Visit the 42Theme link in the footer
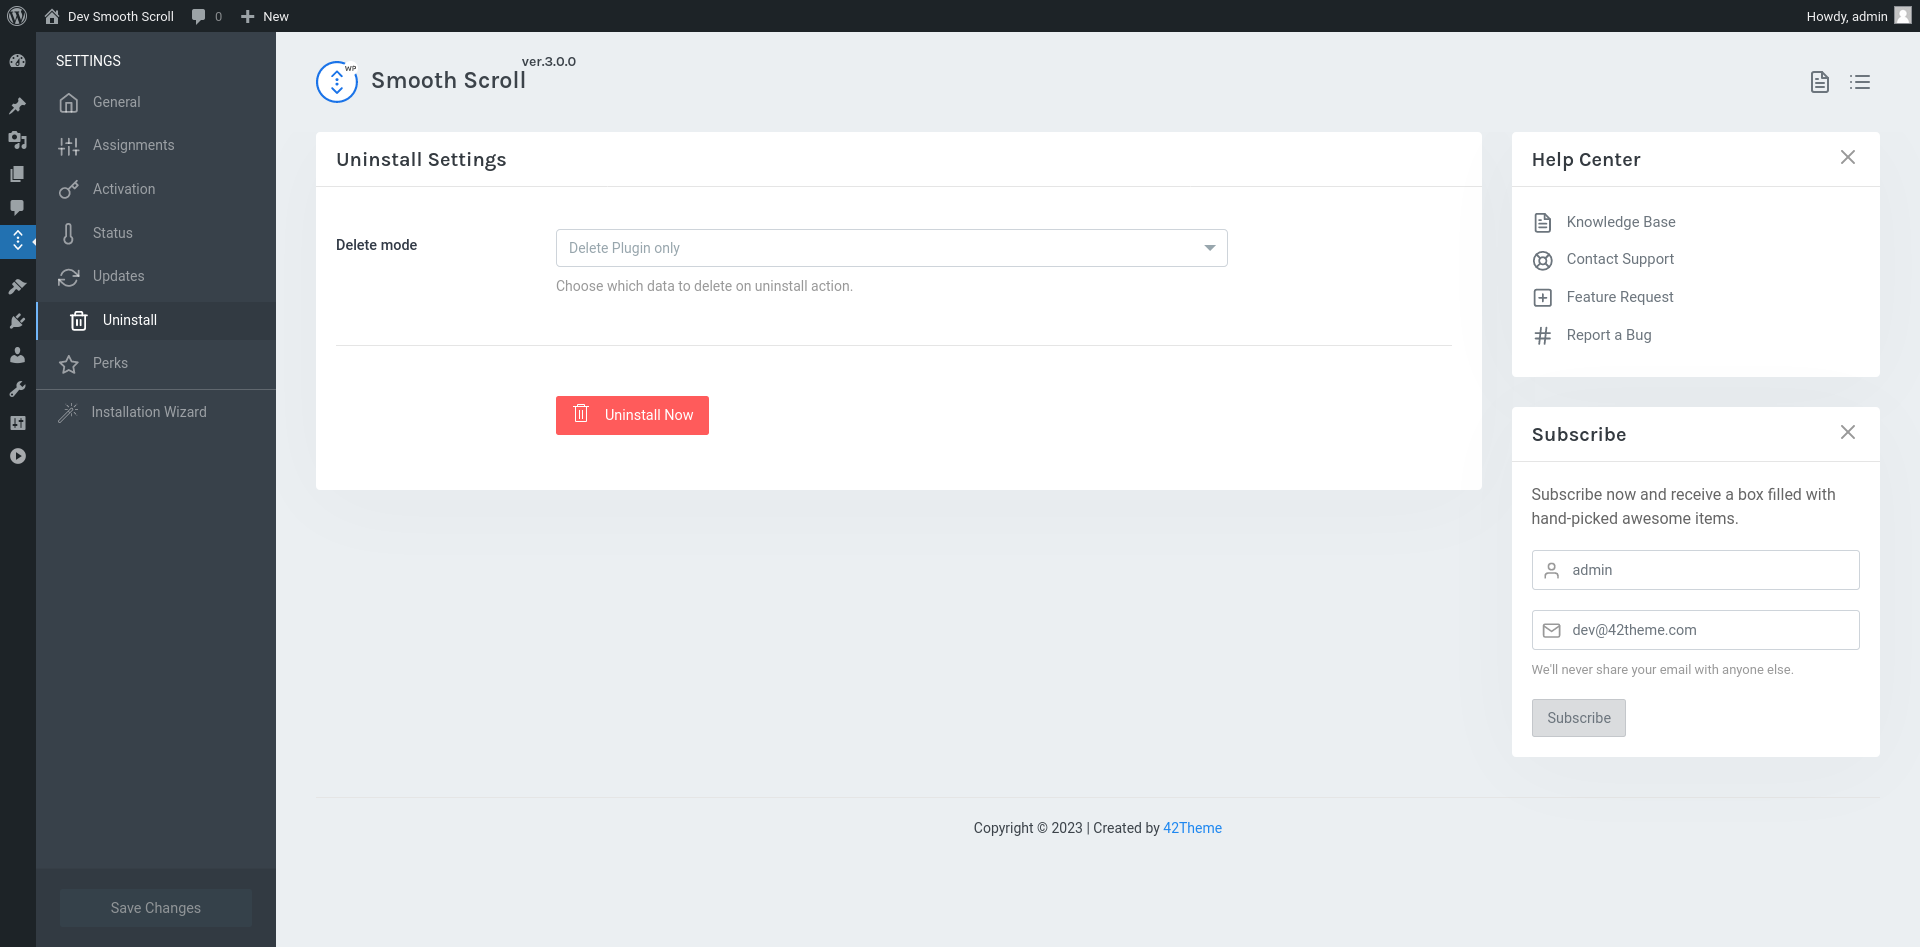 [x=1192, y=828]
